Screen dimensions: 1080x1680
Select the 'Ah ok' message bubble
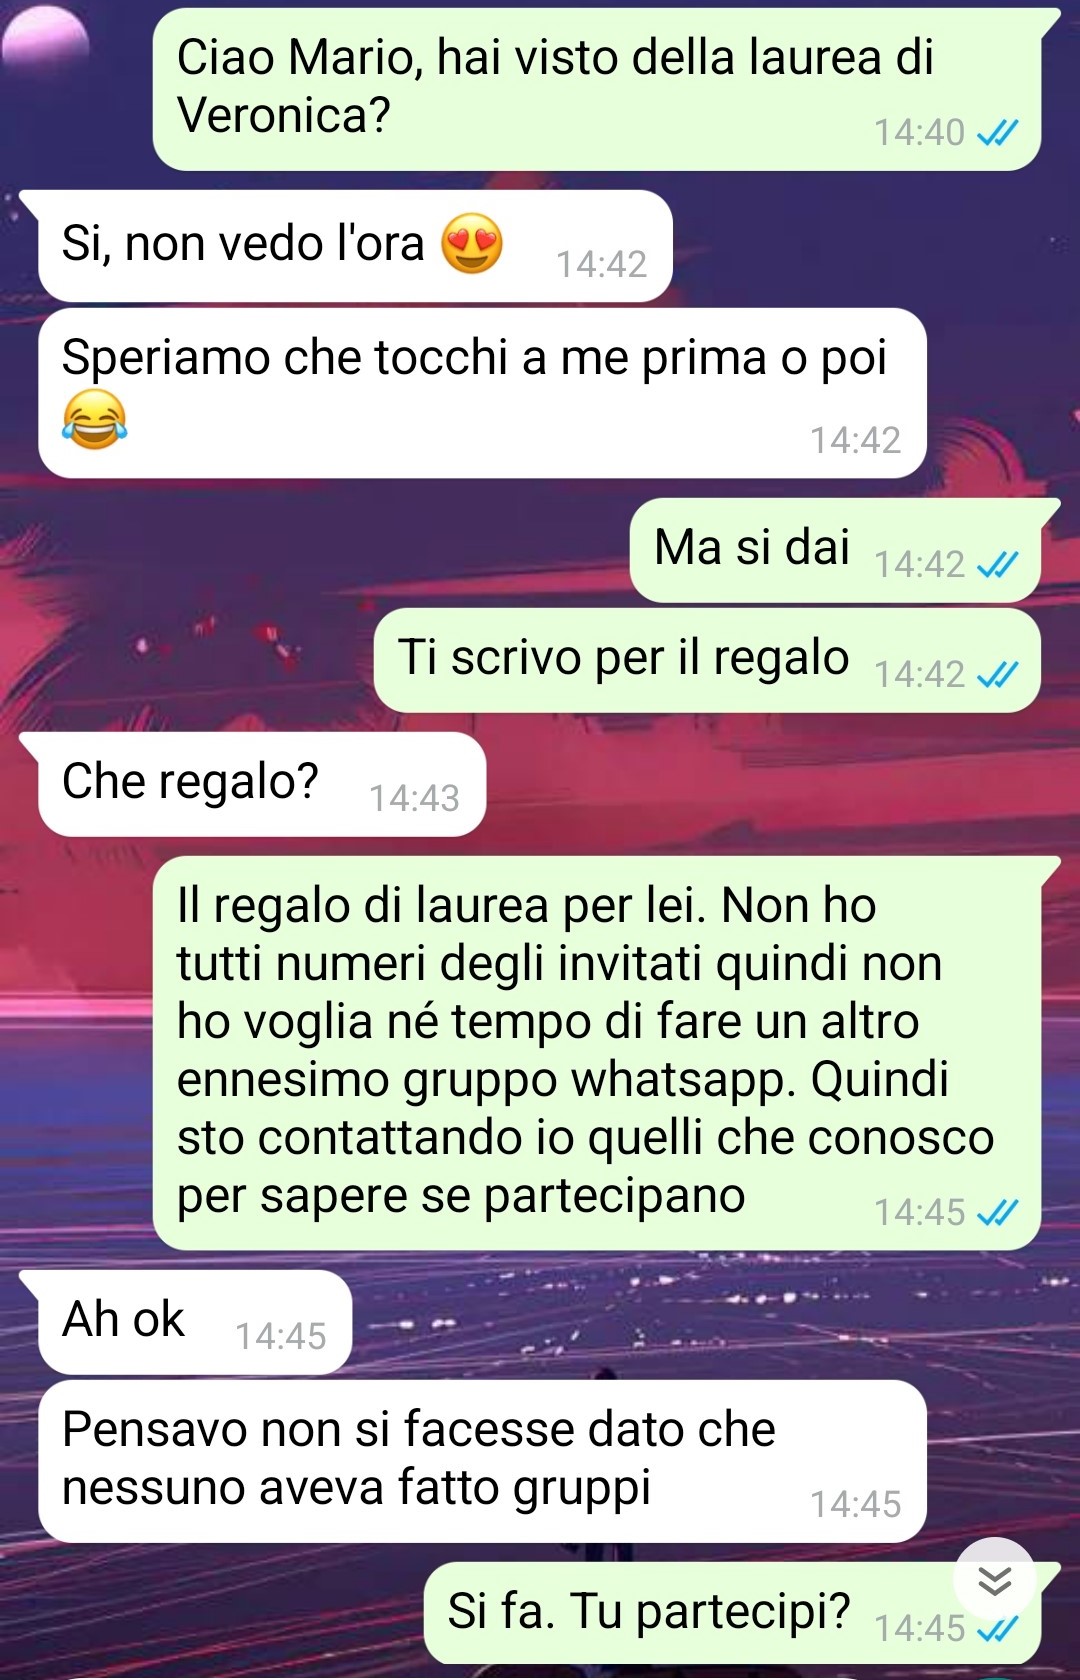(195, 1322)
